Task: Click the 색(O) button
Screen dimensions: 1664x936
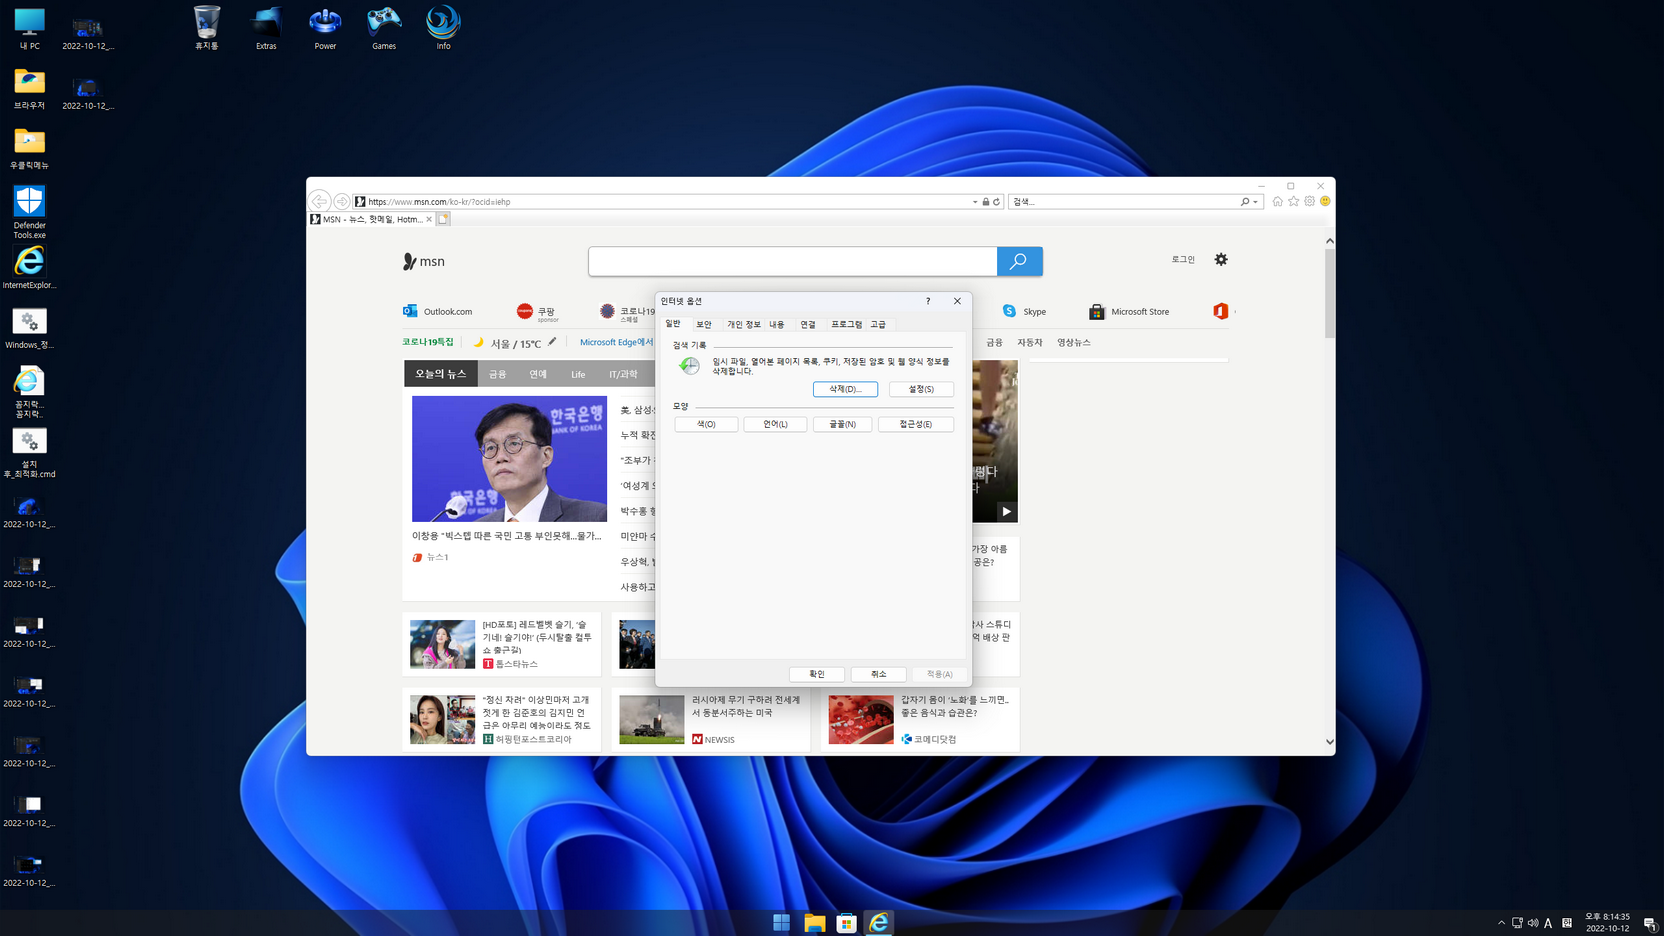Action: pyautogui.click(x=706, y=424)
